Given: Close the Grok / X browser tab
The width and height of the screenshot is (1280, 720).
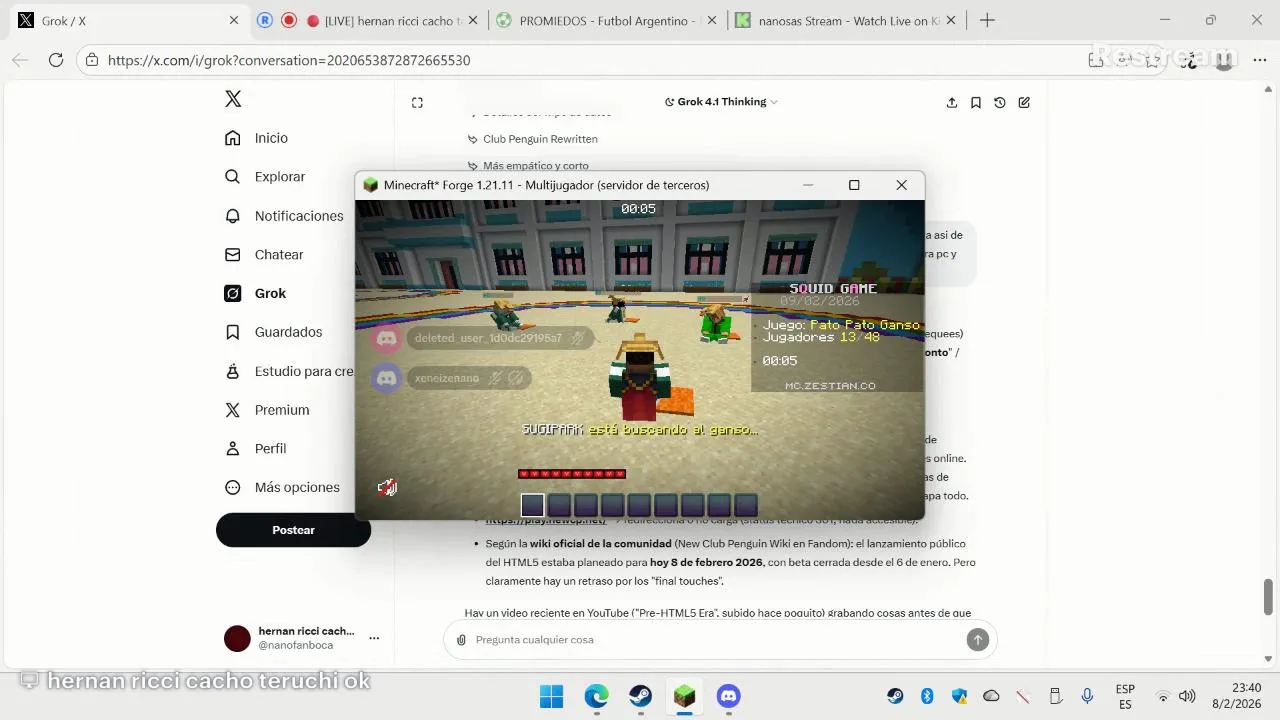Looking at the screenshot, I should 234,21.
